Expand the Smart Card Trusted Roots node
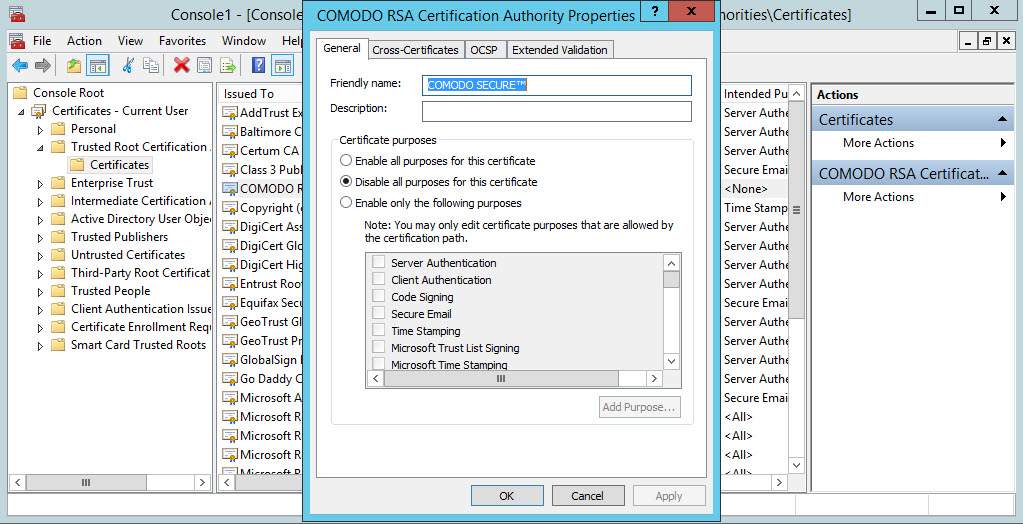Image resolution: width=1023 pixels, height=524 pixels. (x=40, y=346)
